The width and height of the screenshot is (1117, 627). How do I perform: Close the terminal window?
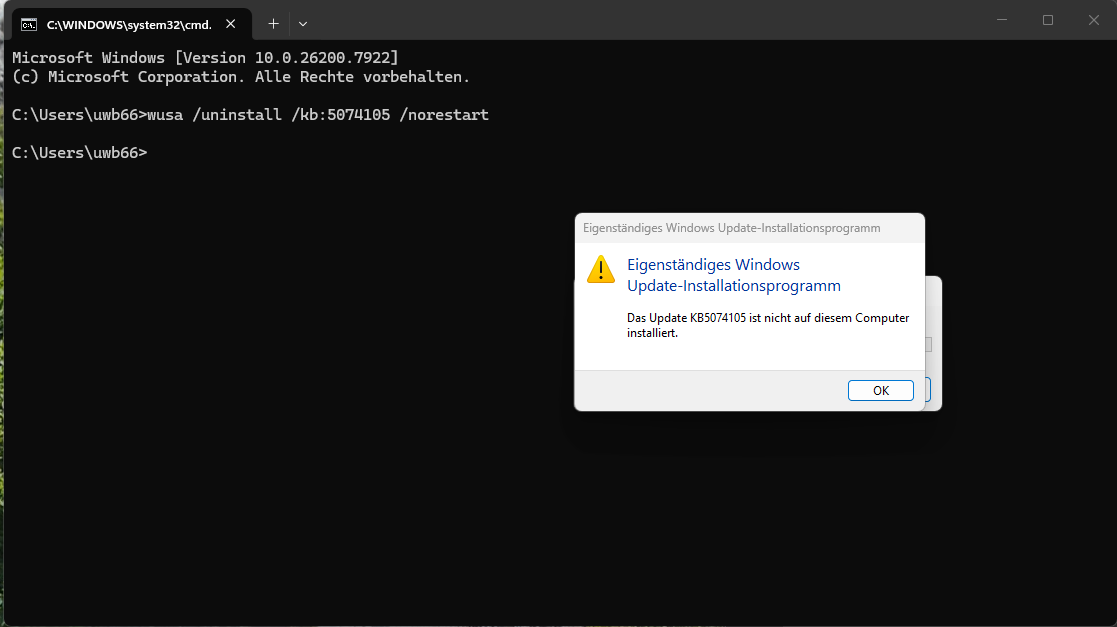[1093, 20]
